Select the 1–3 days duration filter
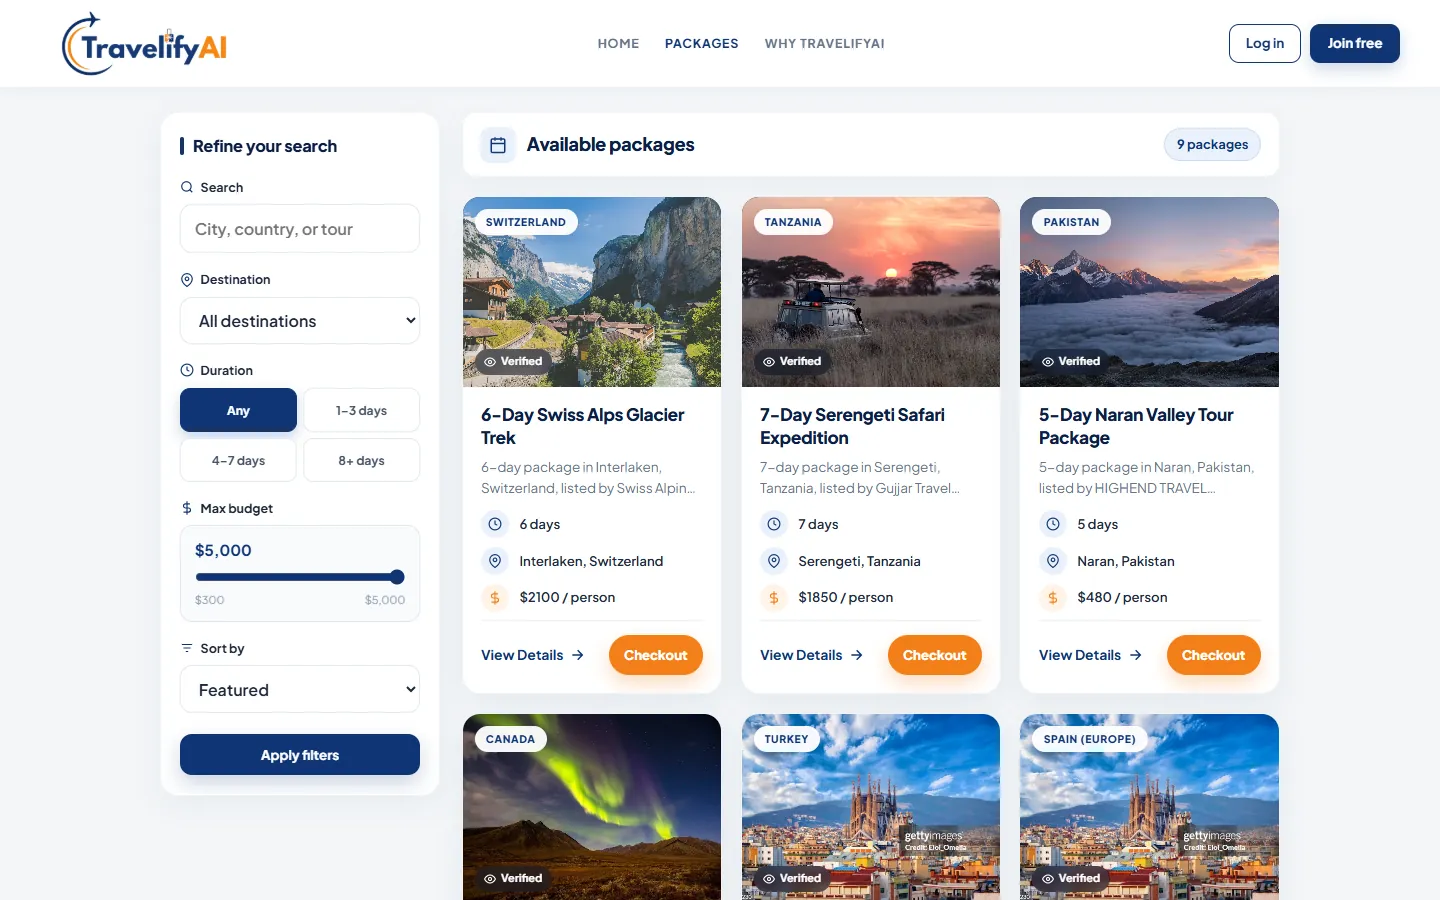1440x900 pixels. pos(362,410)
